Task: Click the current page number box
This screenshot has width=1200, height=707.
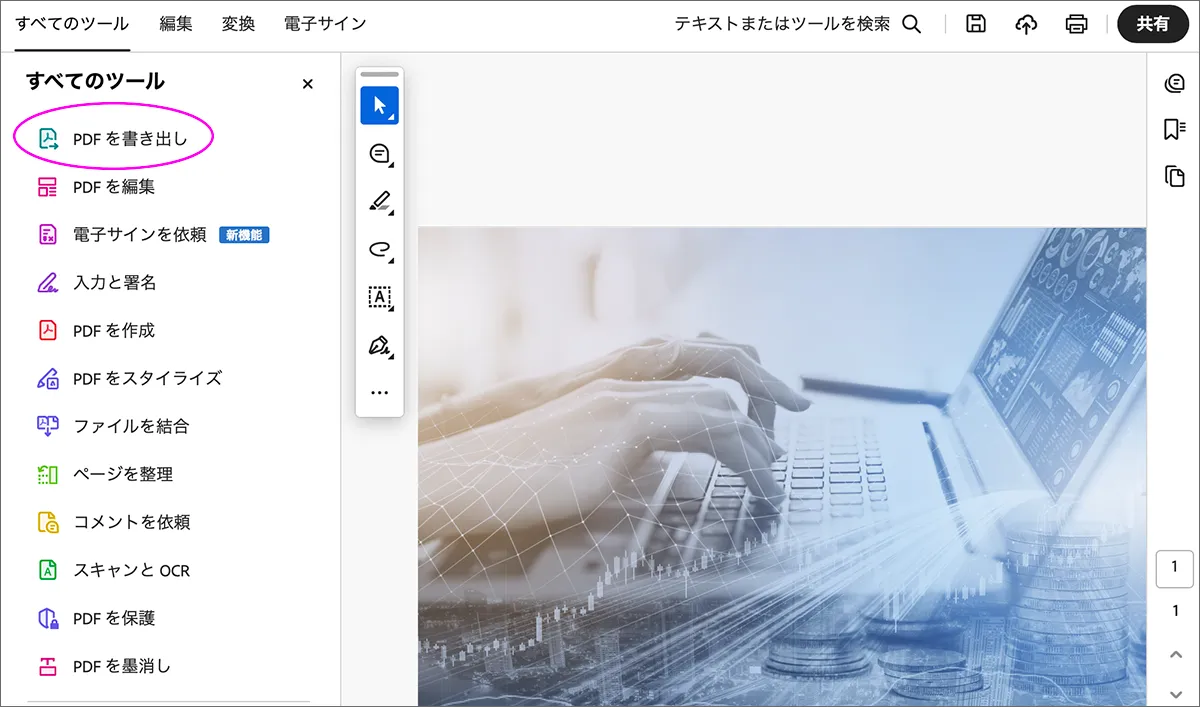Action: (1174, 568)
